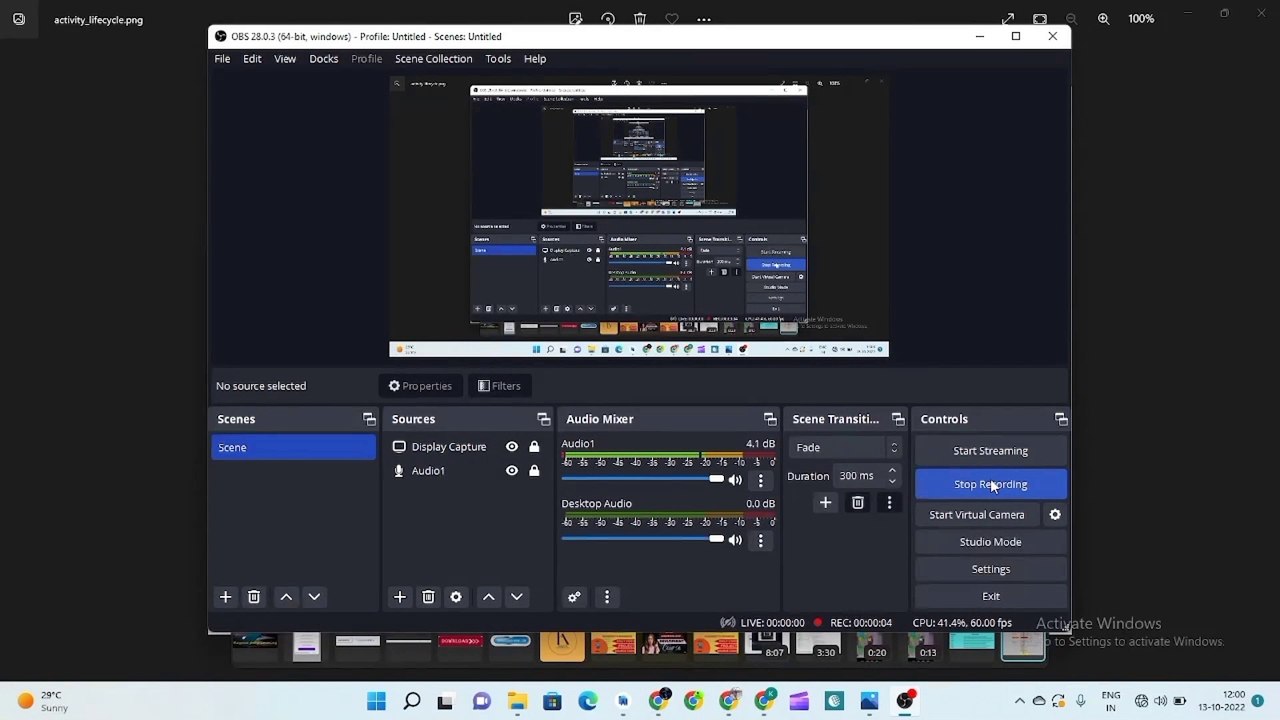Open the Tools menu
The image size is (1280, 720).
pyautogui.click(x=498, y=59)
